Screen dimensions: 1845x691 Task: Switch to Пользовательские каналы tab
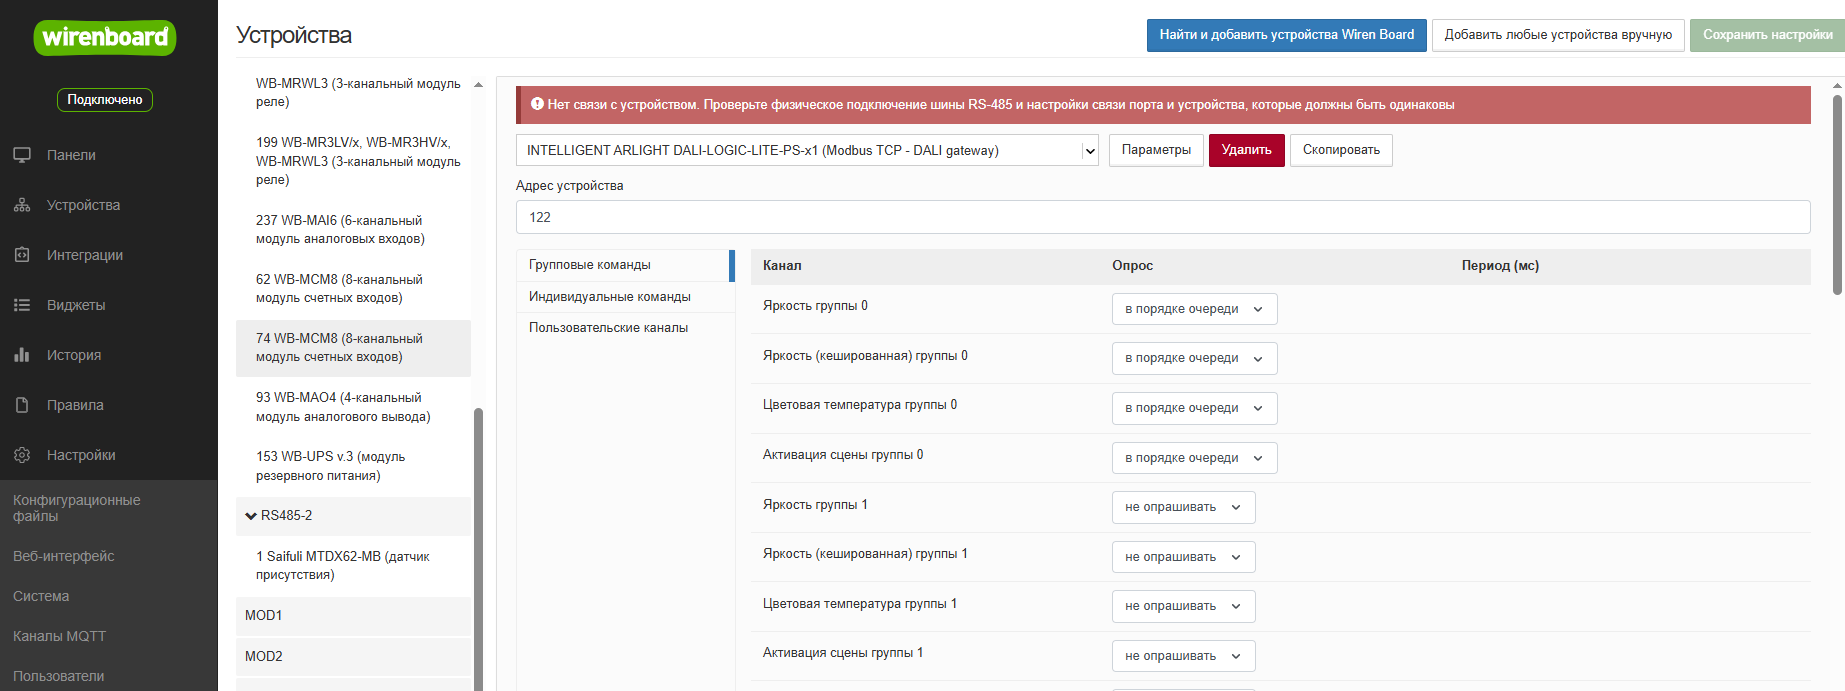click(x=608, y=328)
